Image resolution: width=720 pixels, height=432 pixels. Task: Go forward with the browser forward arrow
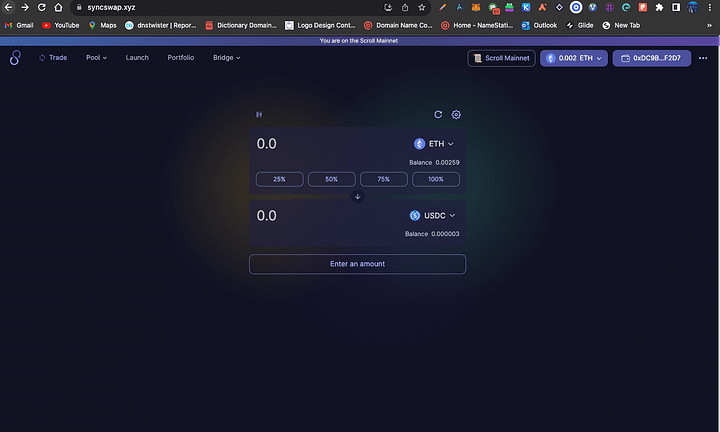(x=25, y=7)
